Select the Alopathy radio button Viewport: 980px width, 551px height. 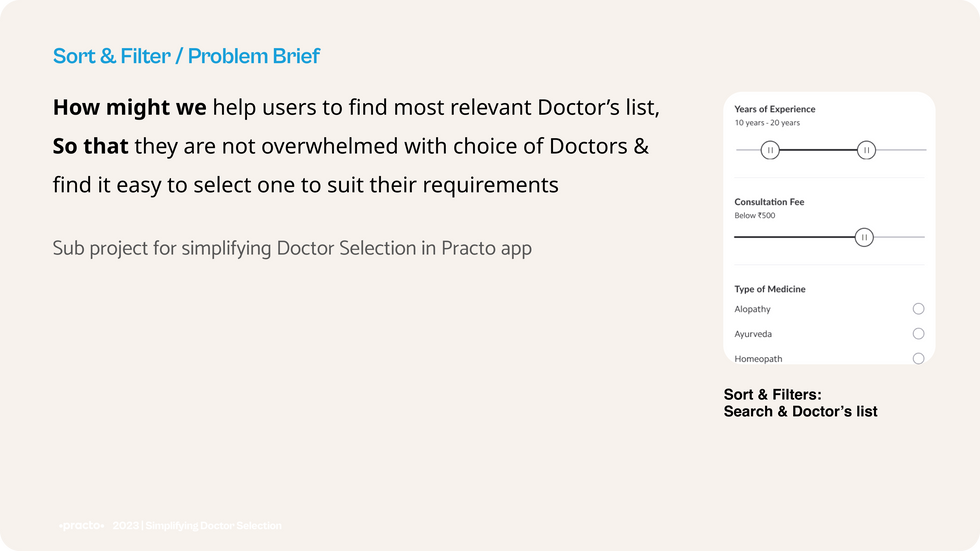(918, 309)
